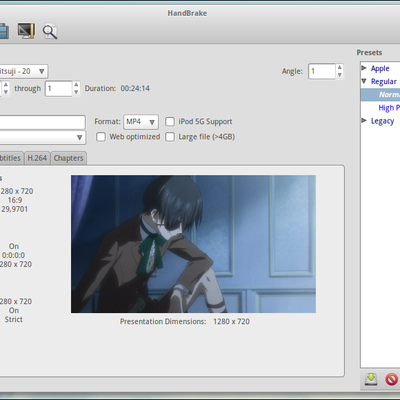Click the 29,9701 frame rate value

14,209
